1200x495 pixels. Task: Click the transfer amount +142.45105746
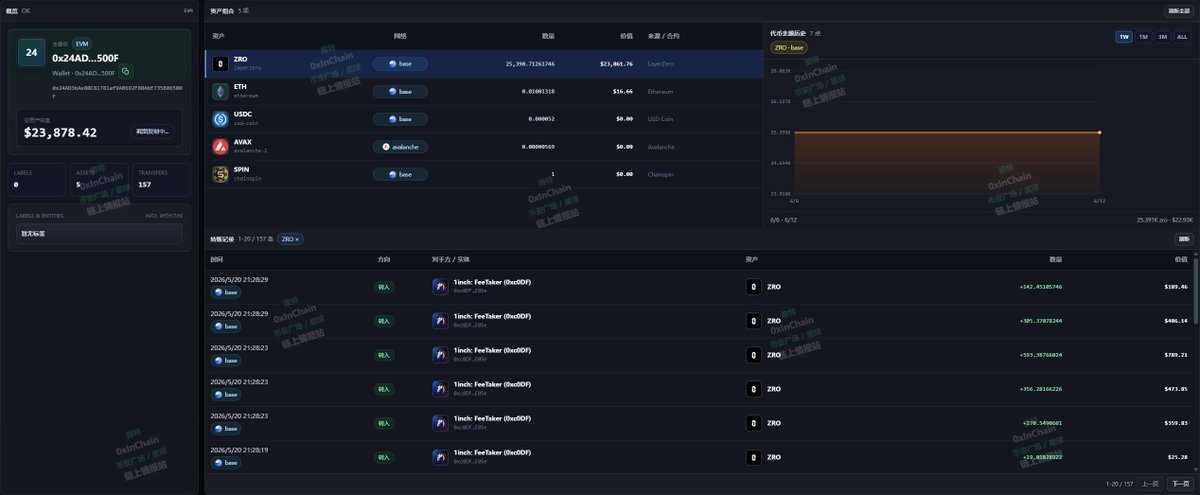click(1041, 287)
